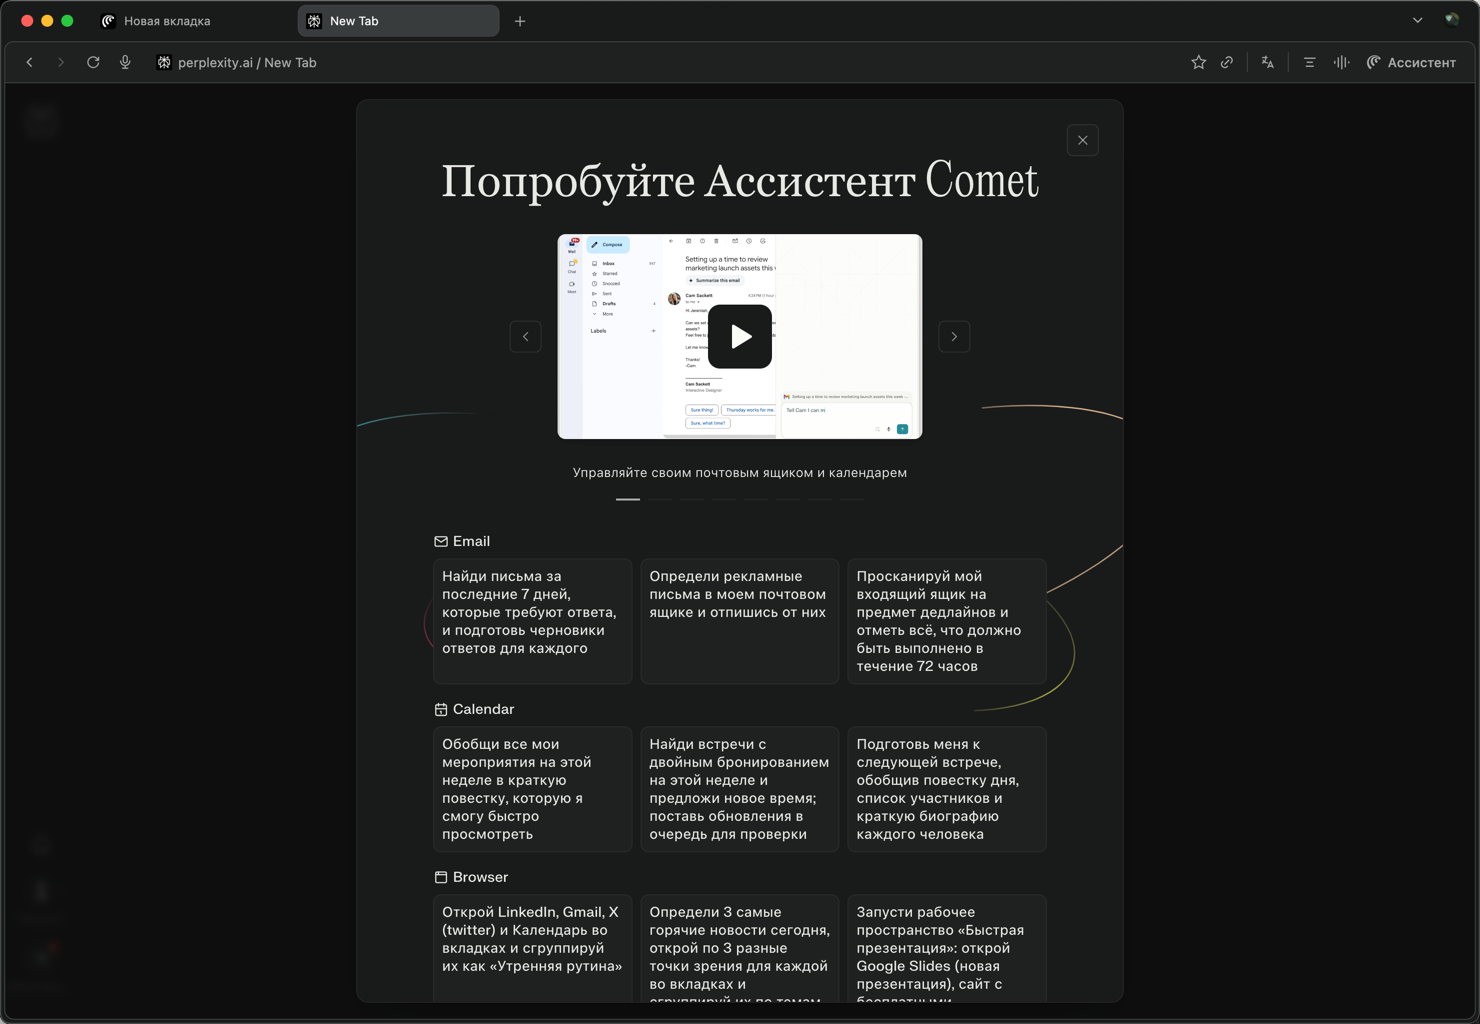Viewport: 1480px width, 1024px height.
Task: Choose prompt "Найди встречи с двойным бронированием"
Action: pyautogui.click(x=740, y=789)
